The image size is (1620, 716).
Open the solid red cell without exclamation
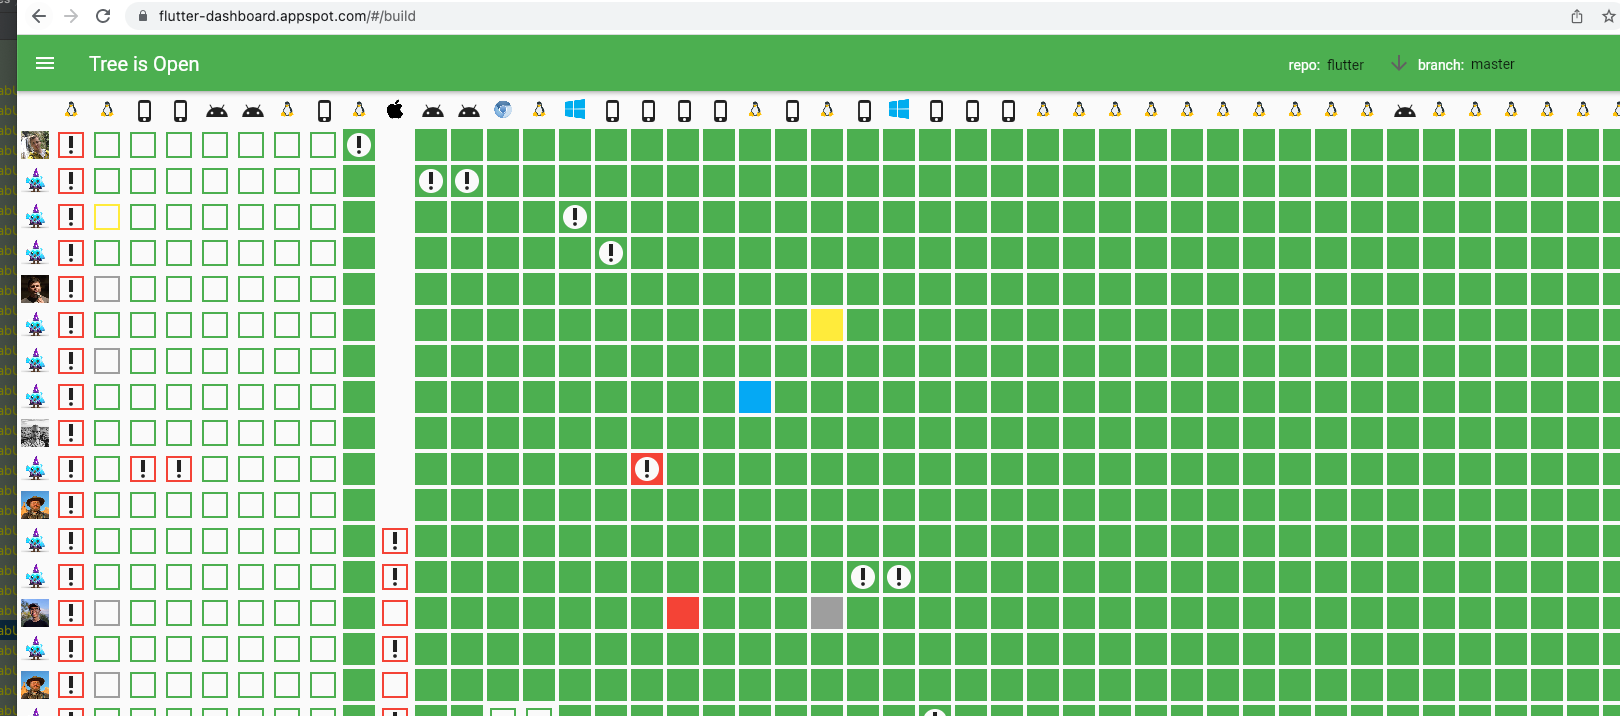683,613
